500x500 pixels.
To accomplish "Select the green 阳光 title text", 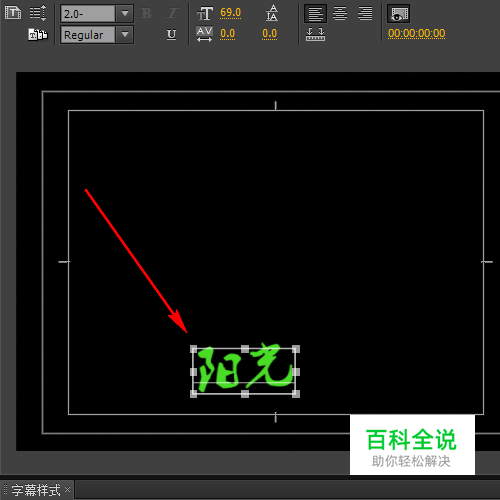I will pyautogui.click(x=245, y=368).
